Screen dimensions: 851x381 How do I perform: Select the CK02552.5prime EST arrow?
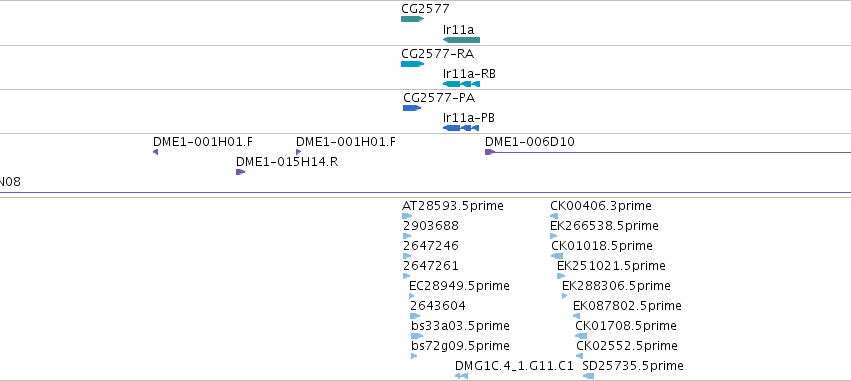pyautogui.click(x=580, y=356)
